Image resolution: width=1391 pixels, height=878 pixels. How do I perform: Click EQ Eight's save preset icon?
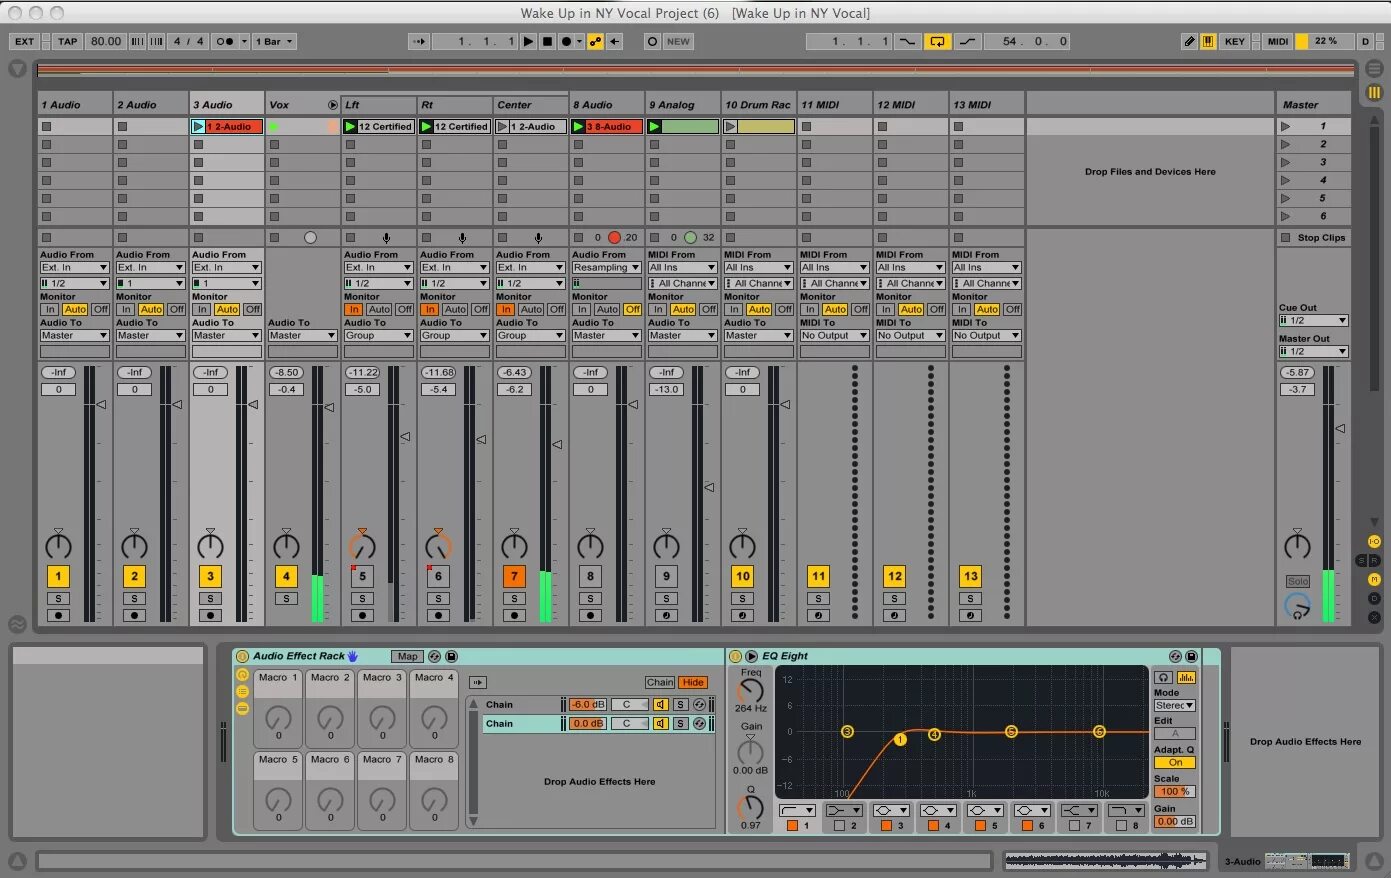point(1192,656)
